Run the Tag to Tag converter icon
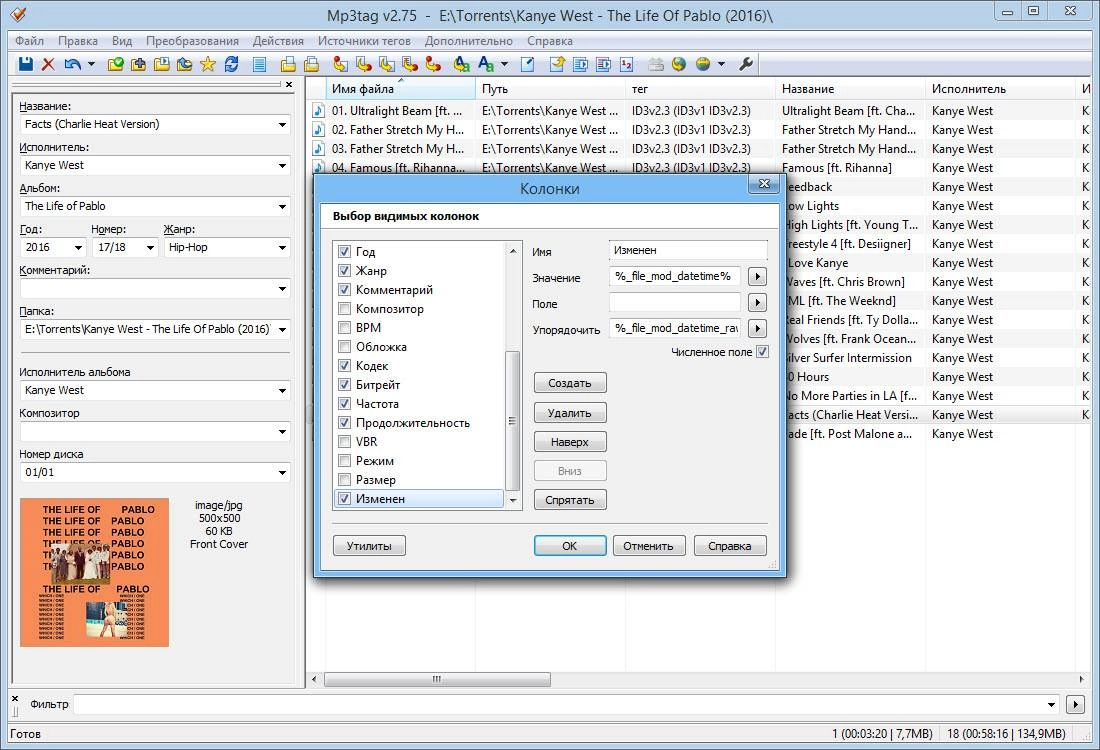Screen dimensions: 1100x750 [x=433, y=65]
